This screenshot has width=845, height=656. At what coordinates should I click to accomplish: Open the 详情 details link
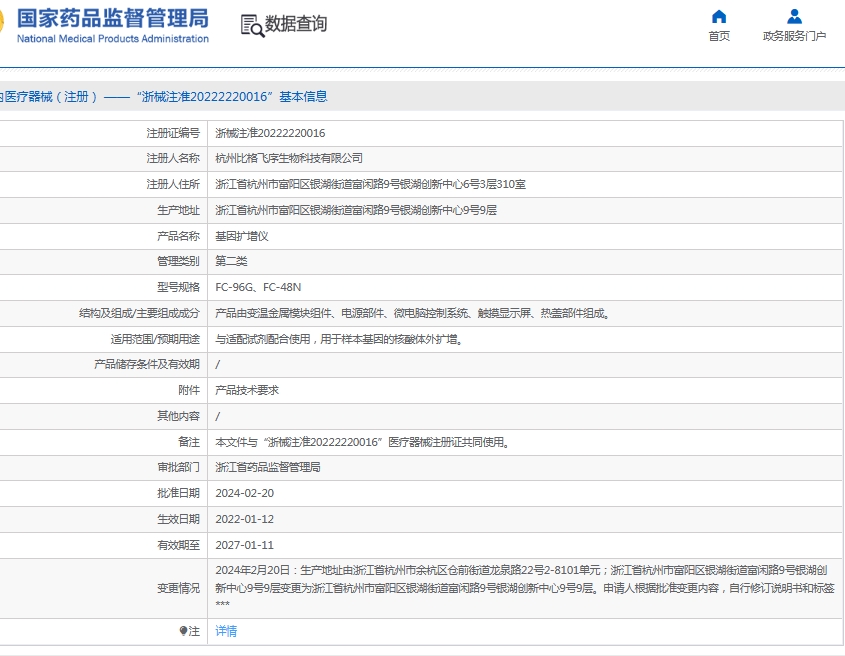226,631
